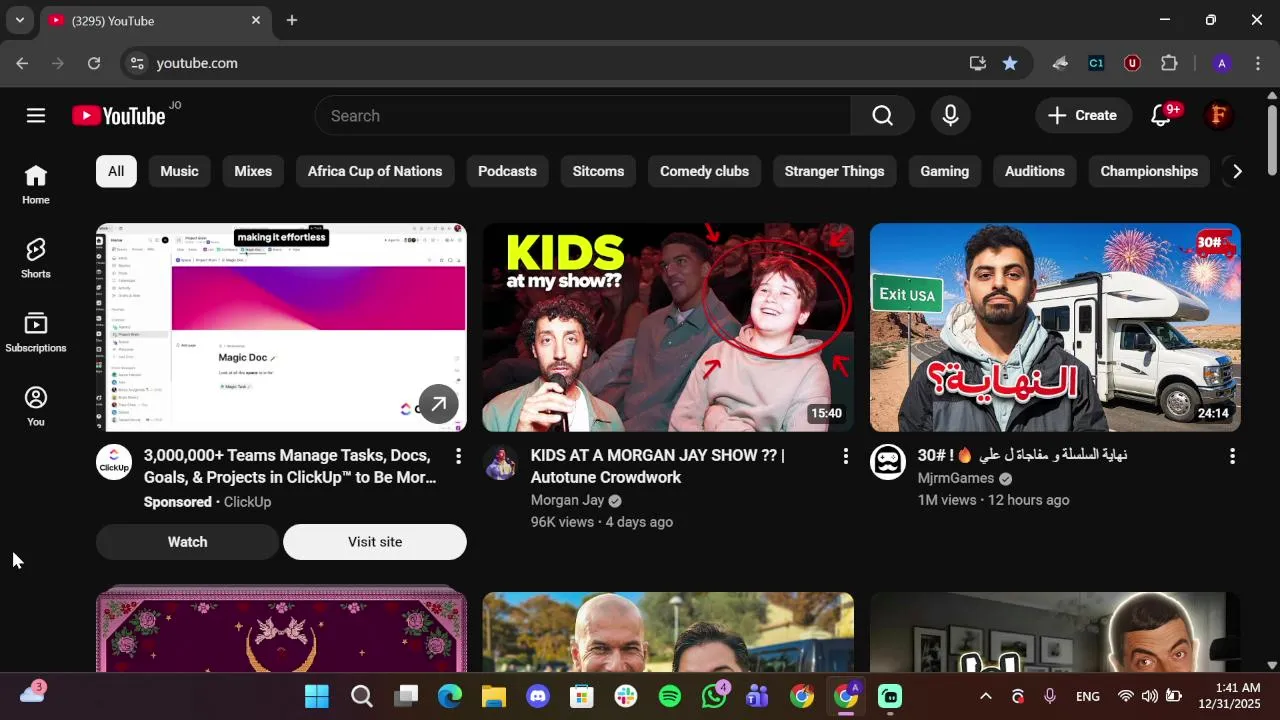Open Spotify from the taskbar
The height and width of the screenshot is (720, 1280).
click(x=670, y=696)
